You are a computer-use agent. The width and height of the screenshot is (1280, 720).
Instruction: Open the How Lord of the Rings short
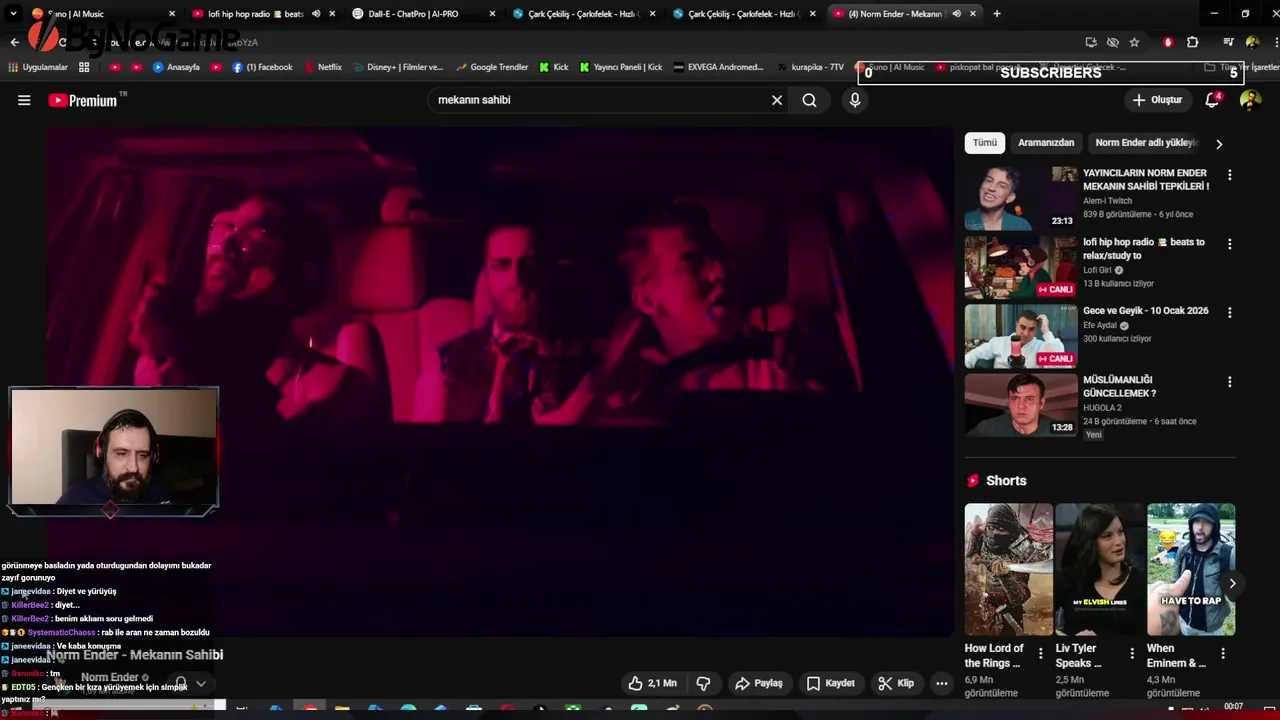coord(1008,570)
